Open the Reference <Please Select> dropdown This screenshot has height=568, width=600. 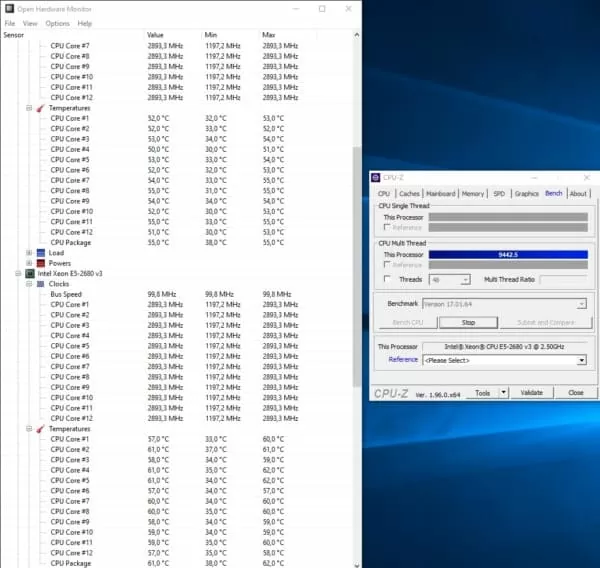click(582, 360)
